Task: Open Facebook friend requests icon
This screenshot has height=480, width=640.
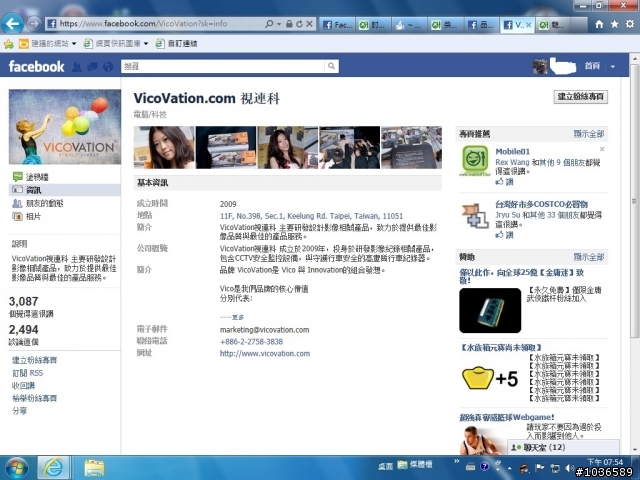Action: tap(77, 67)
